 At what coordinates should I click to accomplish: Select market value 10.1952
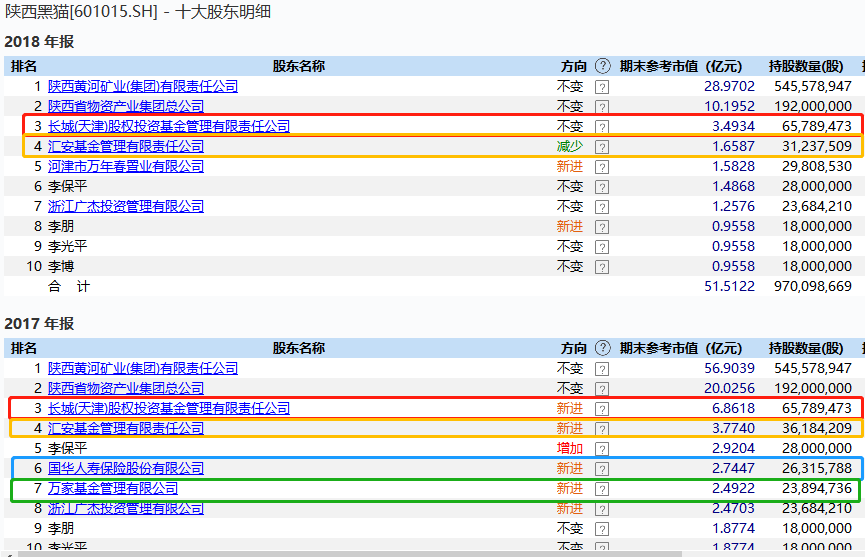tap(729, 106)
